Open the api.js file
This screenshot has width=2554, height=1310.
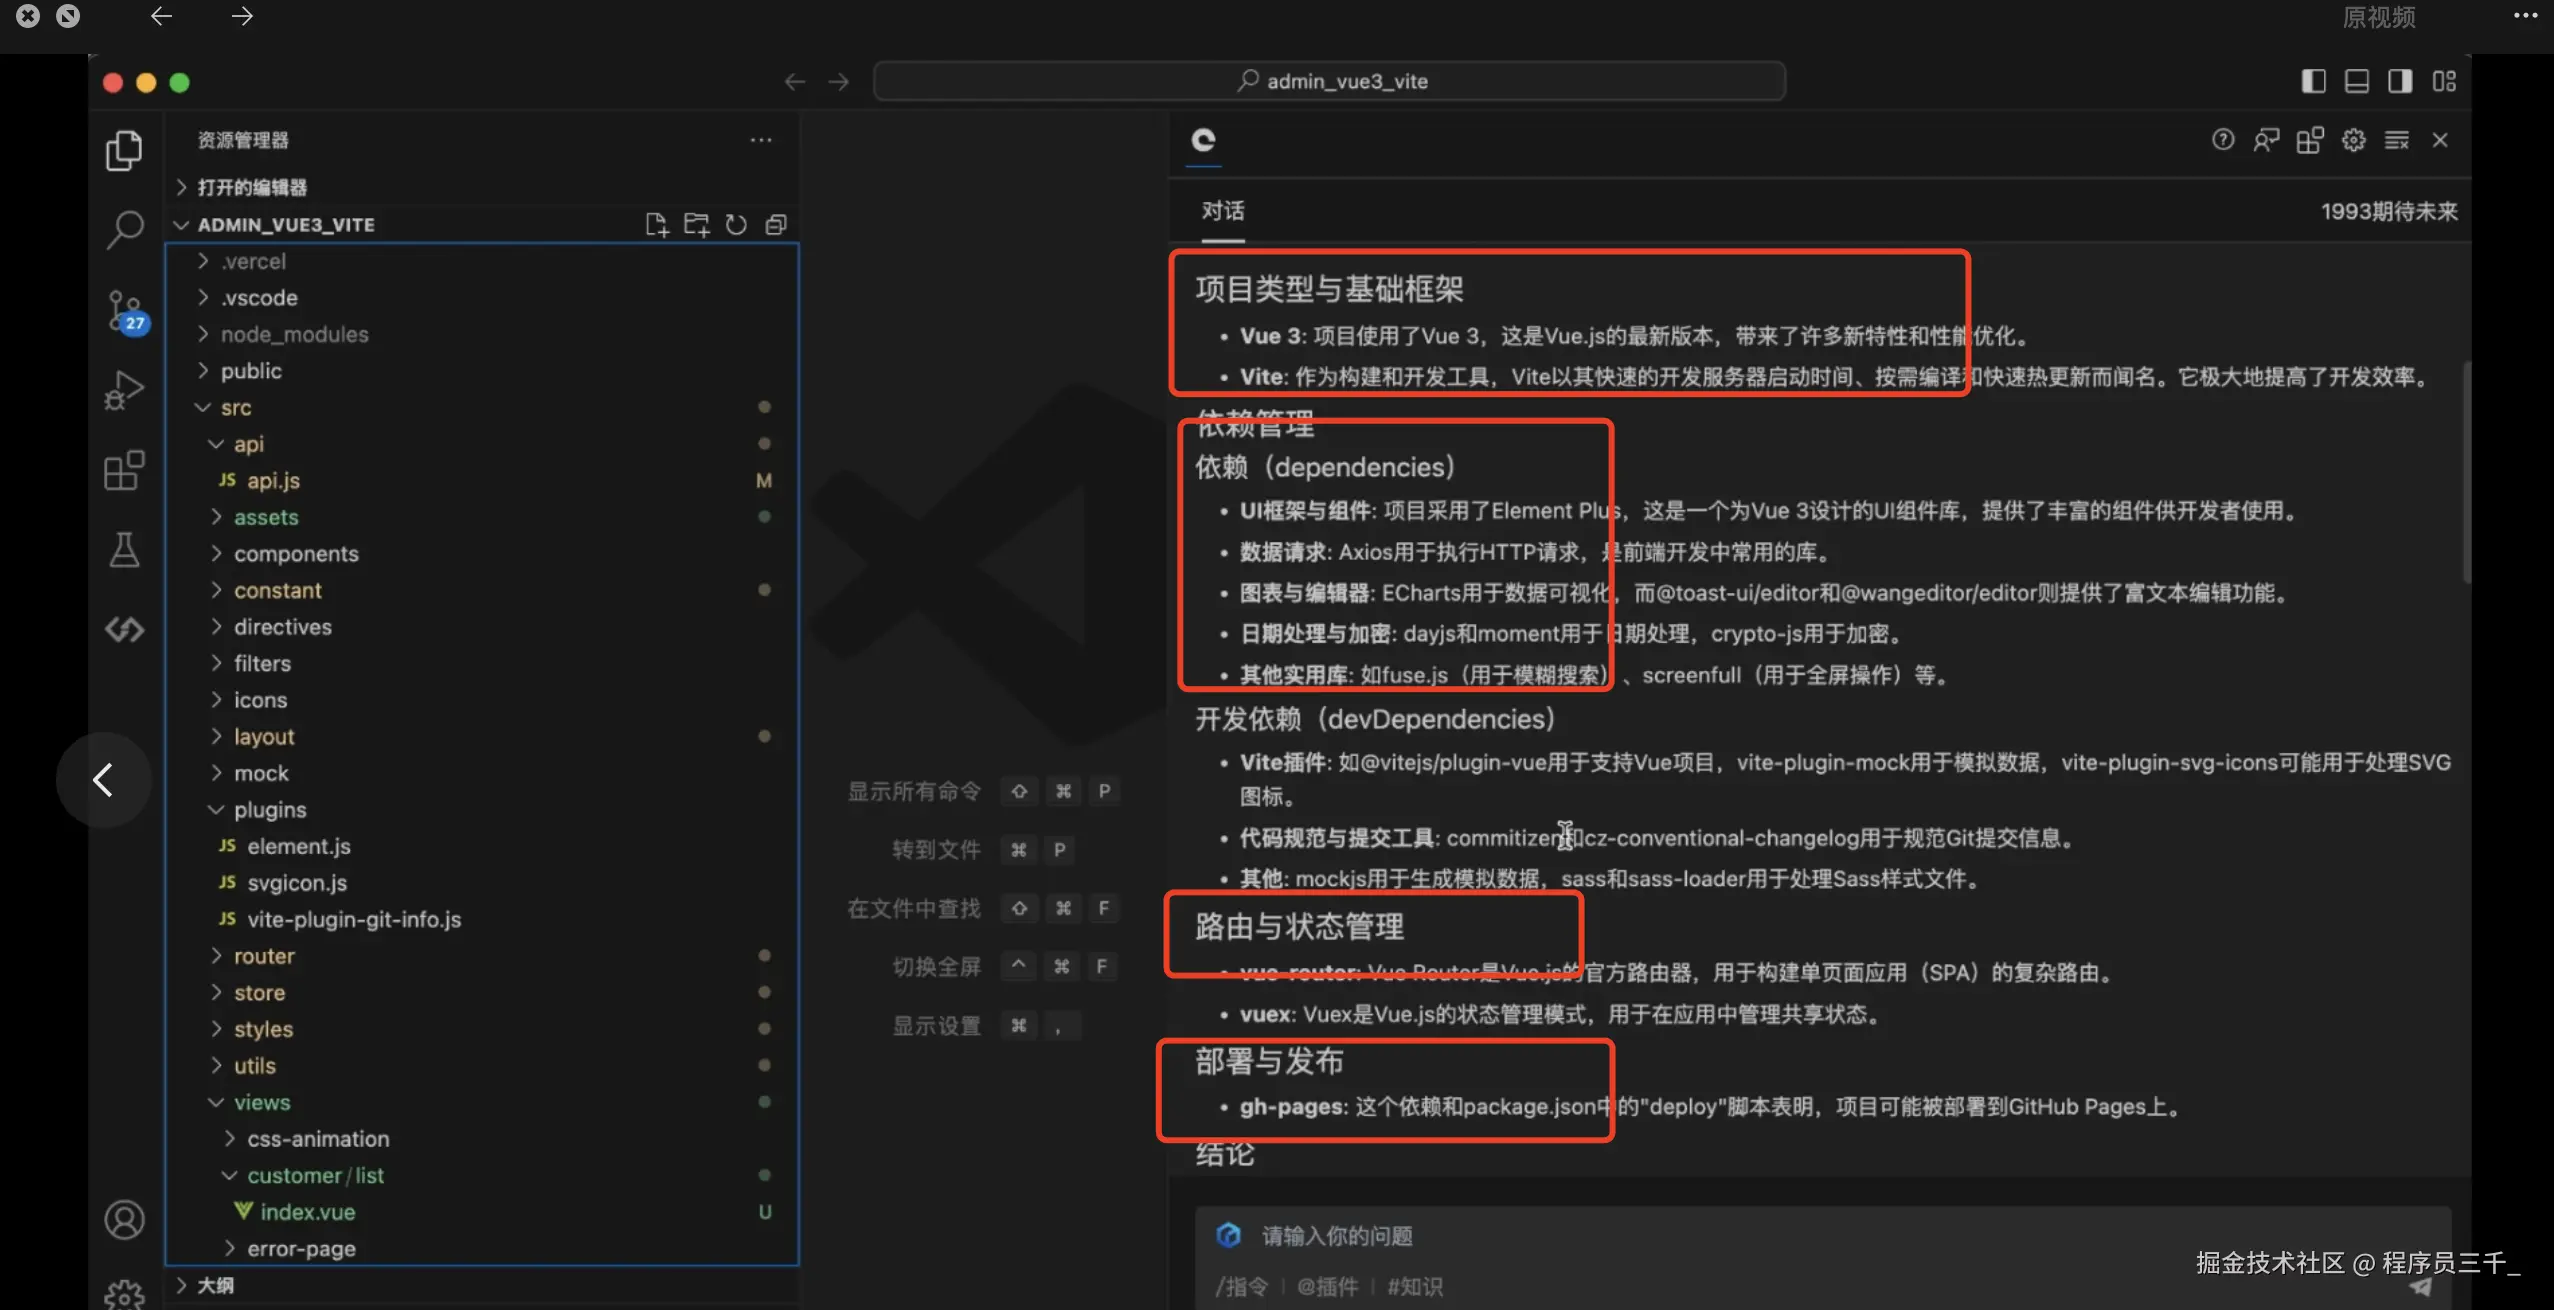click(x=273, y=480)
